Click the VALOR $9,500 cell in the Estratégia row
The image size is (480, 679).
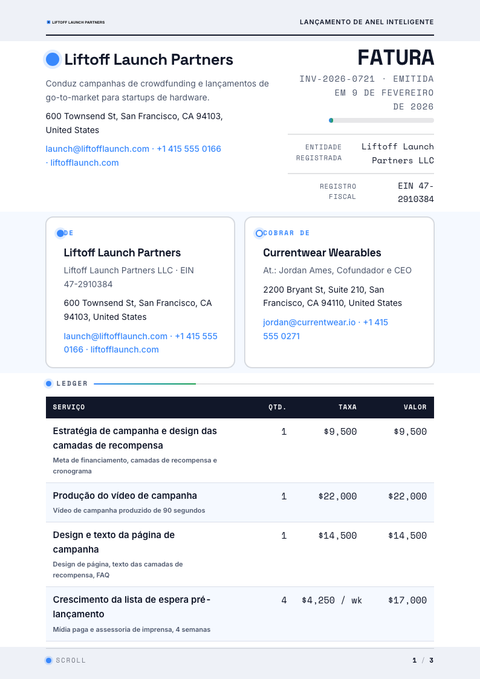coord(410,432)
